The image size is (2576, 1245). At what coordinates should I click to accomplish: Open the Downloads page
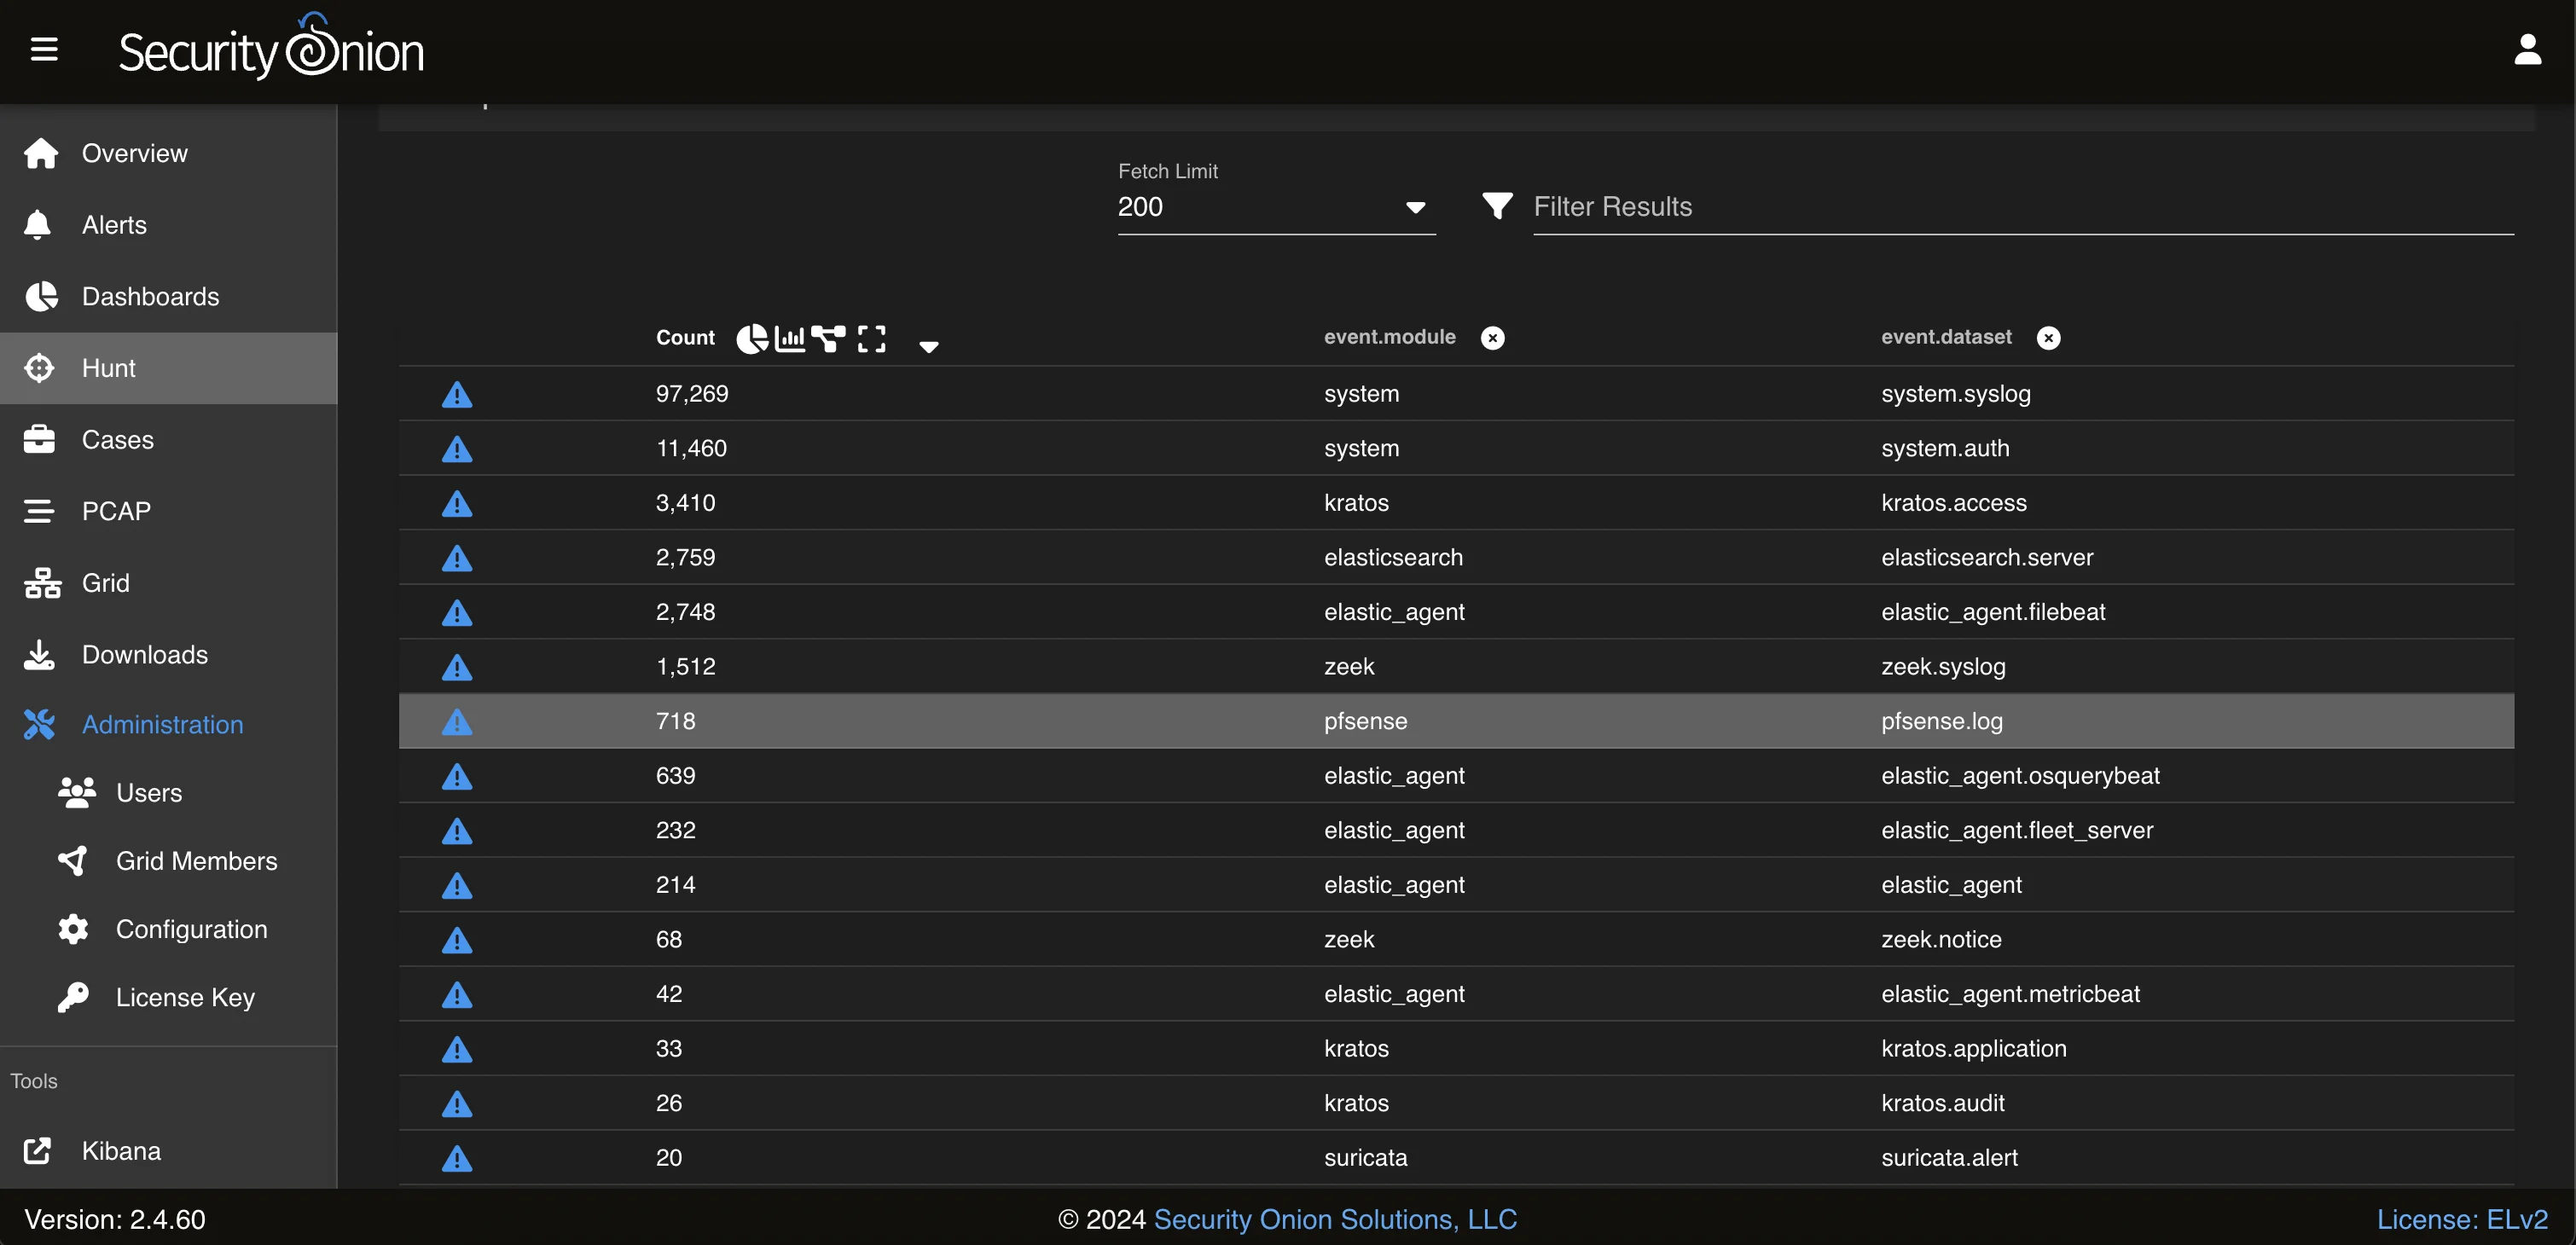coord(168,655)
